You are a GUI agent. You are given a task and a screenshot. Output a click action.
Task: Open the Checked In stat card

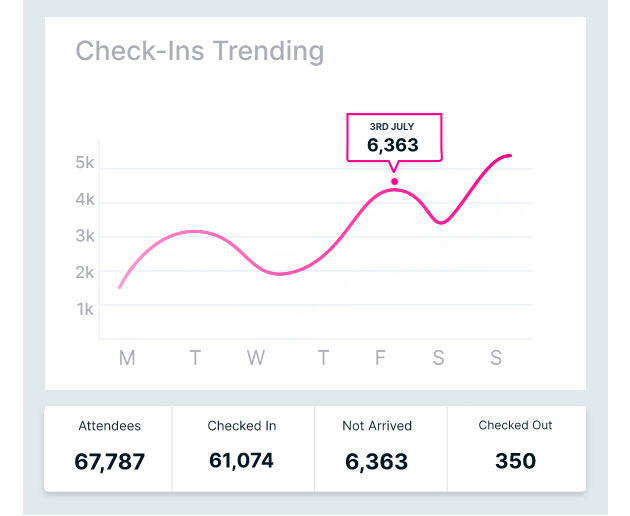pos(242,447)
